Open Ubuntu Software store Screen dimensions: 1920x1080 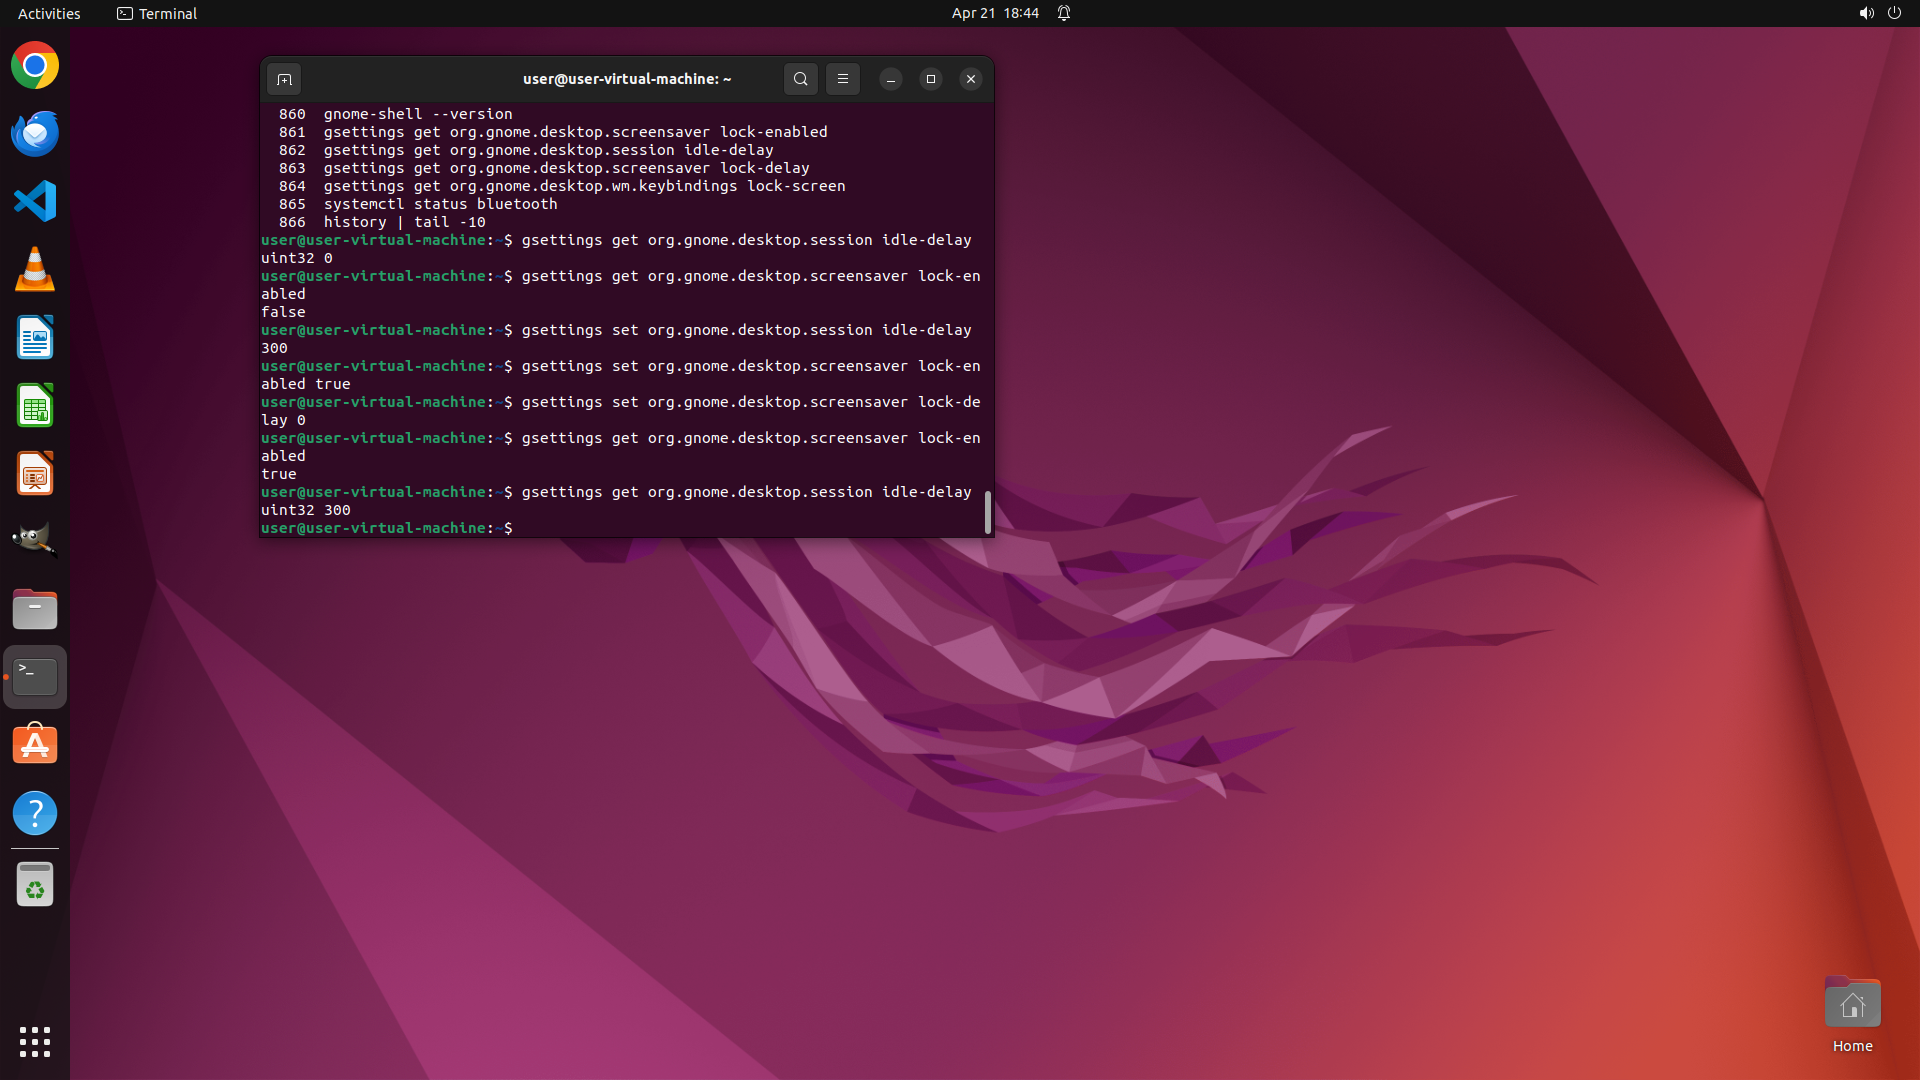pyautogui.click(x=35, y=745)
